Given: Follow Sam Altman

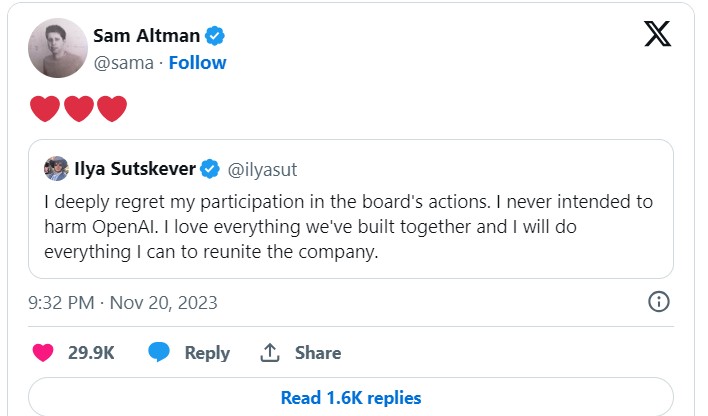Looking at the screenshot, I should (x=198, y=63).
